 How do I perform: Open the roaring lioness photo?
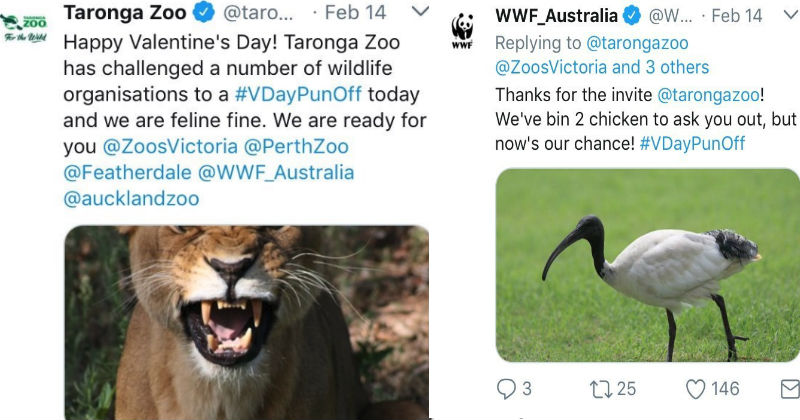[246, 320]
